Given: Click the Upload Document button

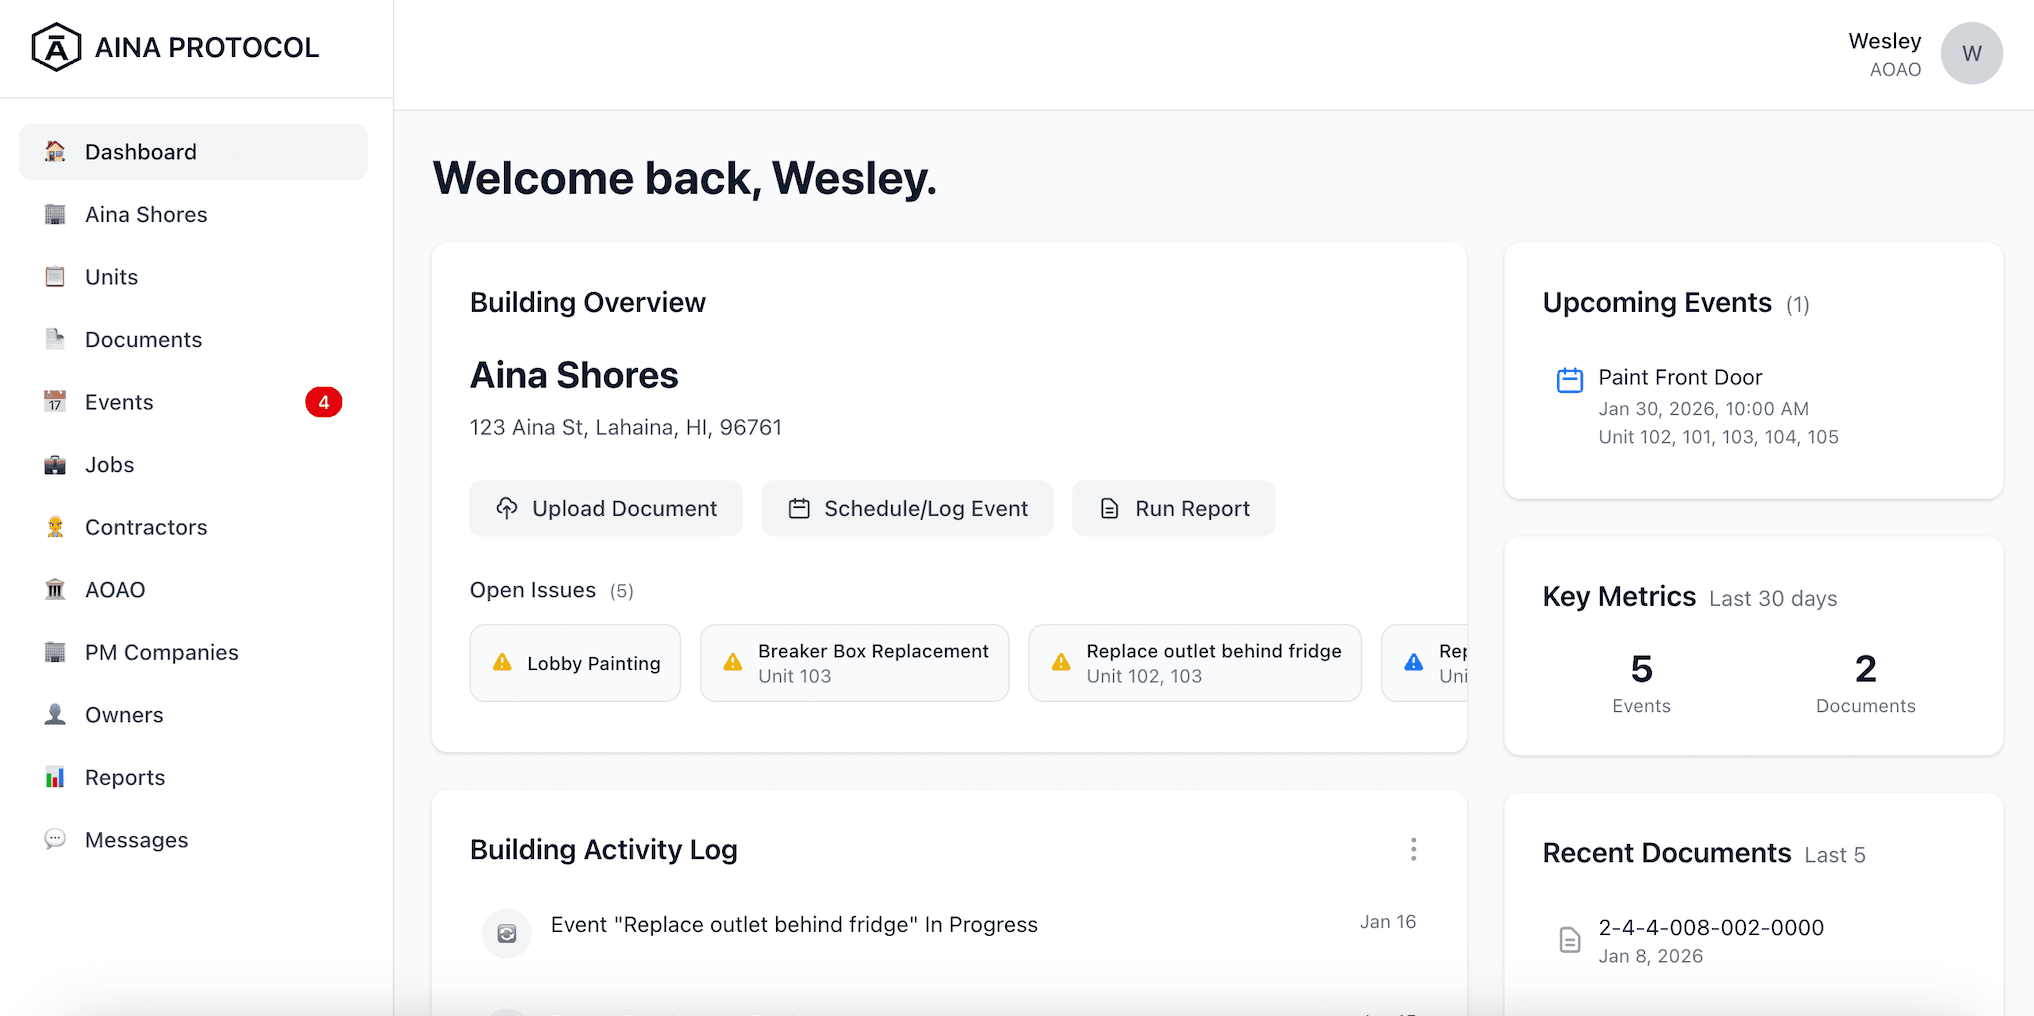Looking at the screenshot, I should [605, 508].
